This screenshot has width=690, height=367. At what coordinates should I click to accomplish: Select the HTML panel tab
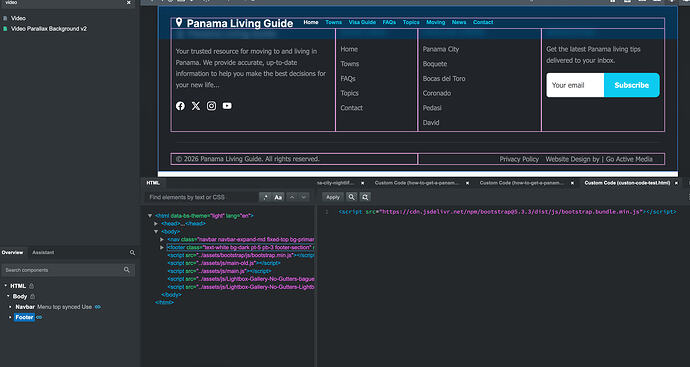[x=153, y=183]
